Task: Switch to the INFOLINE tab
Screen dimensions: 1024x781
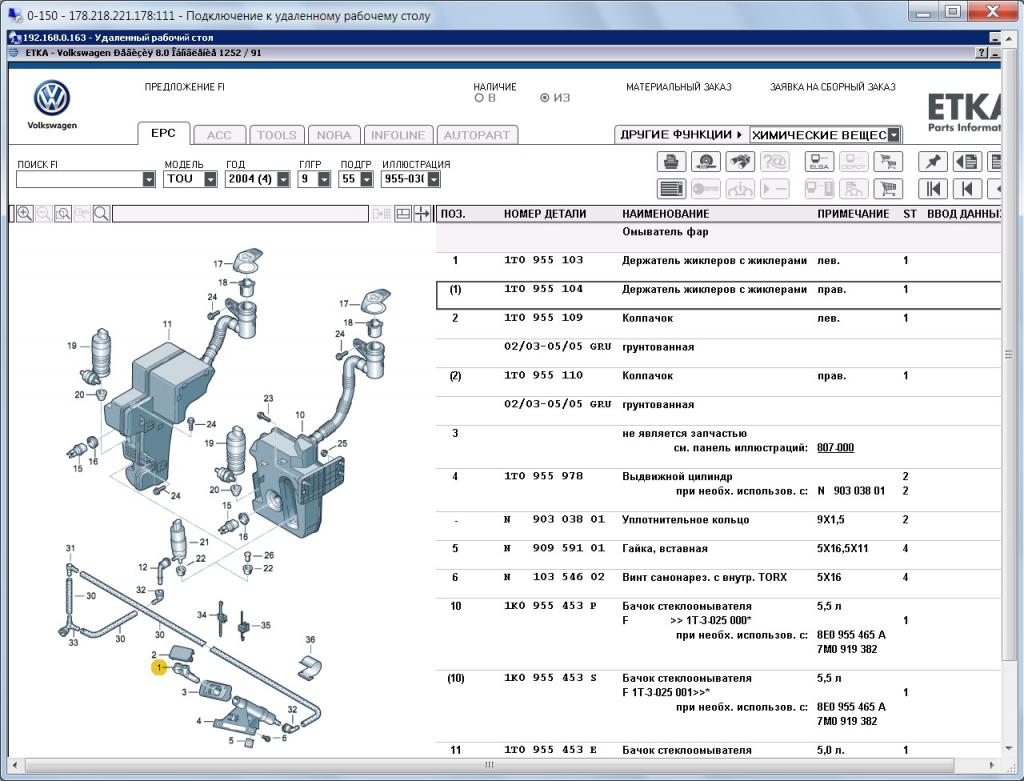Action: pyautogui.click(x=398, y=135)
